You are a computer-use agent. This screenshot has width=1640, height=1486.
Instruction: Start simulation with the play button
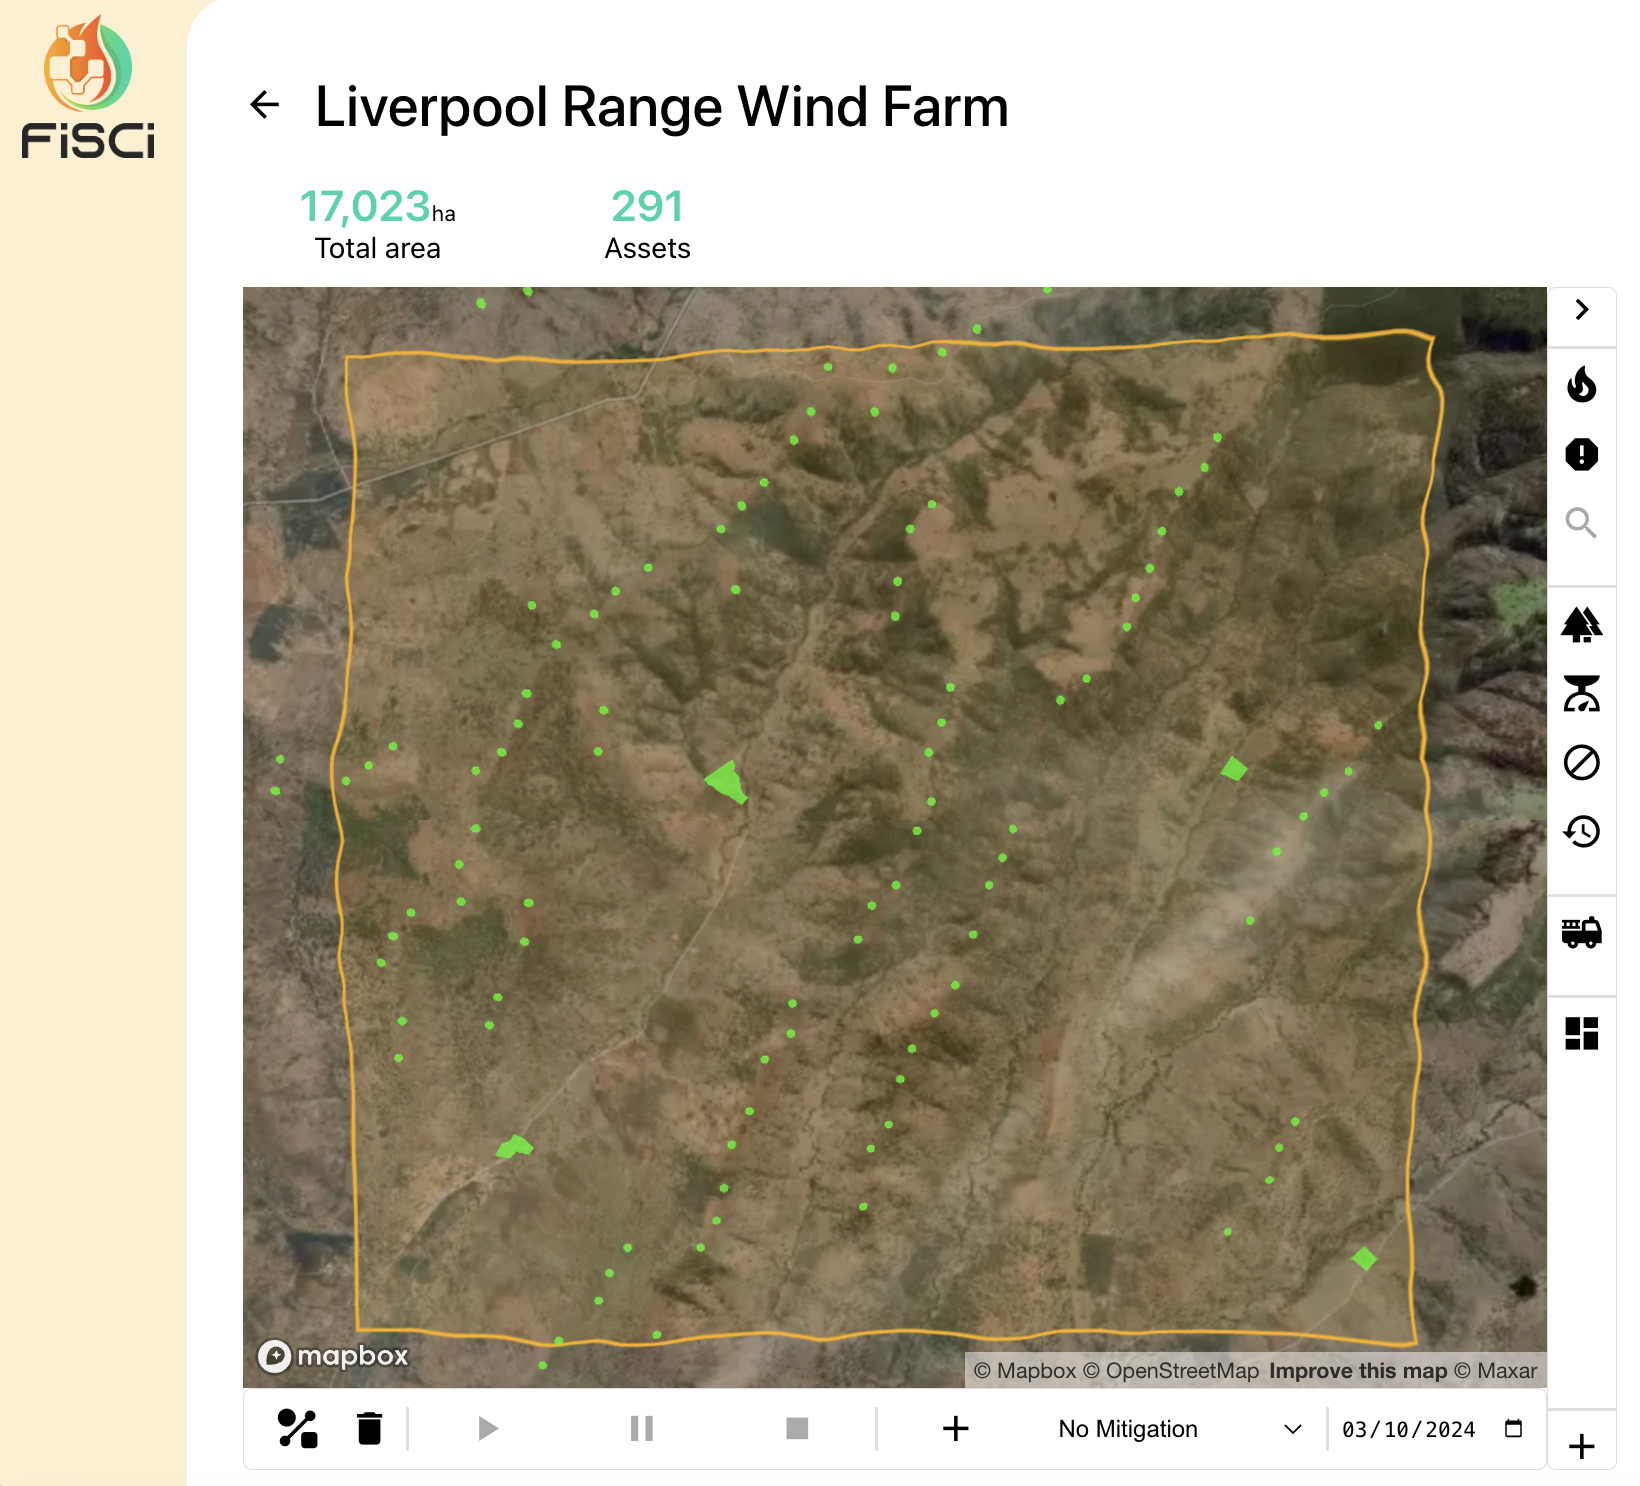click(x=488, y=1428)
